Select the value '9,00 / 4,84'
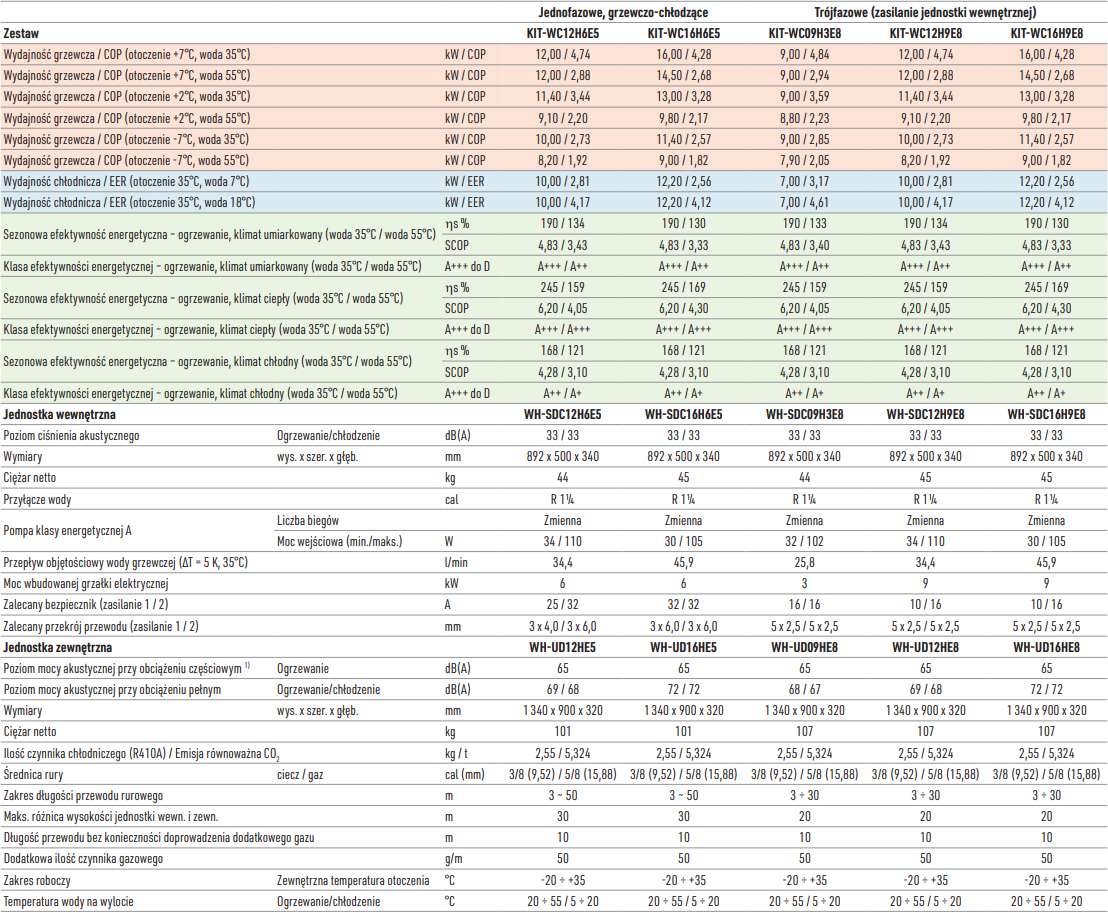This screenshot has width=1108, height=912. [x=804, y=54]
